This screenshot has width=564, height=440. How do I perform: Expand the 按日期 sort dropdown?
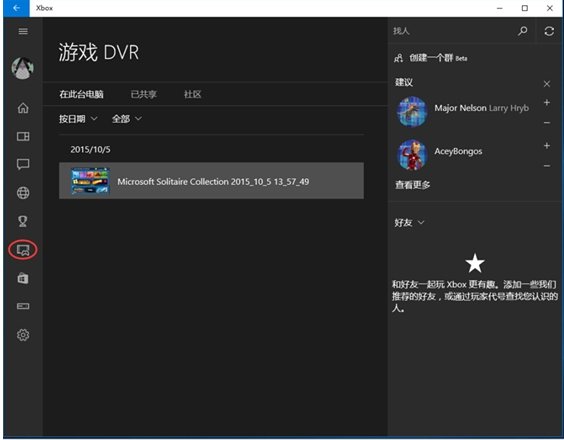(78, 119)
